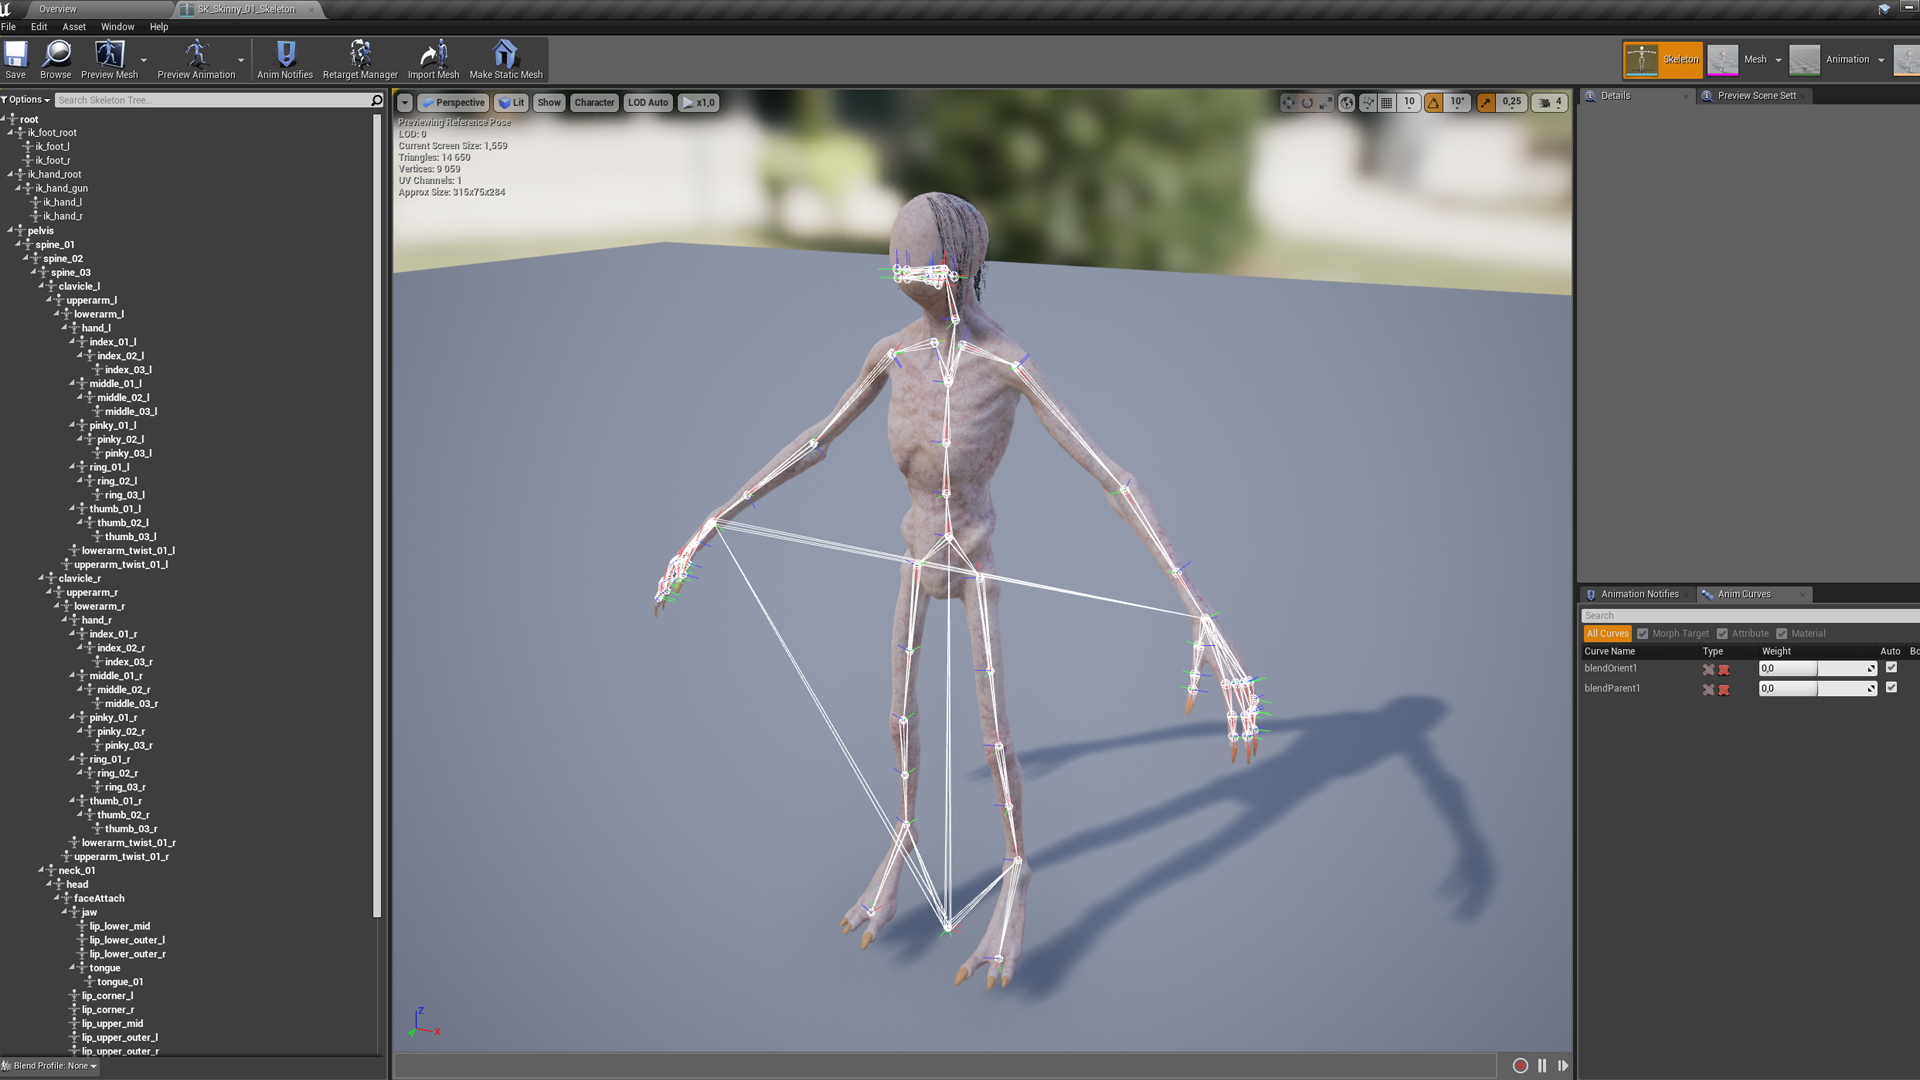Toggle the Morph Target checkbox

(1642, 634)
